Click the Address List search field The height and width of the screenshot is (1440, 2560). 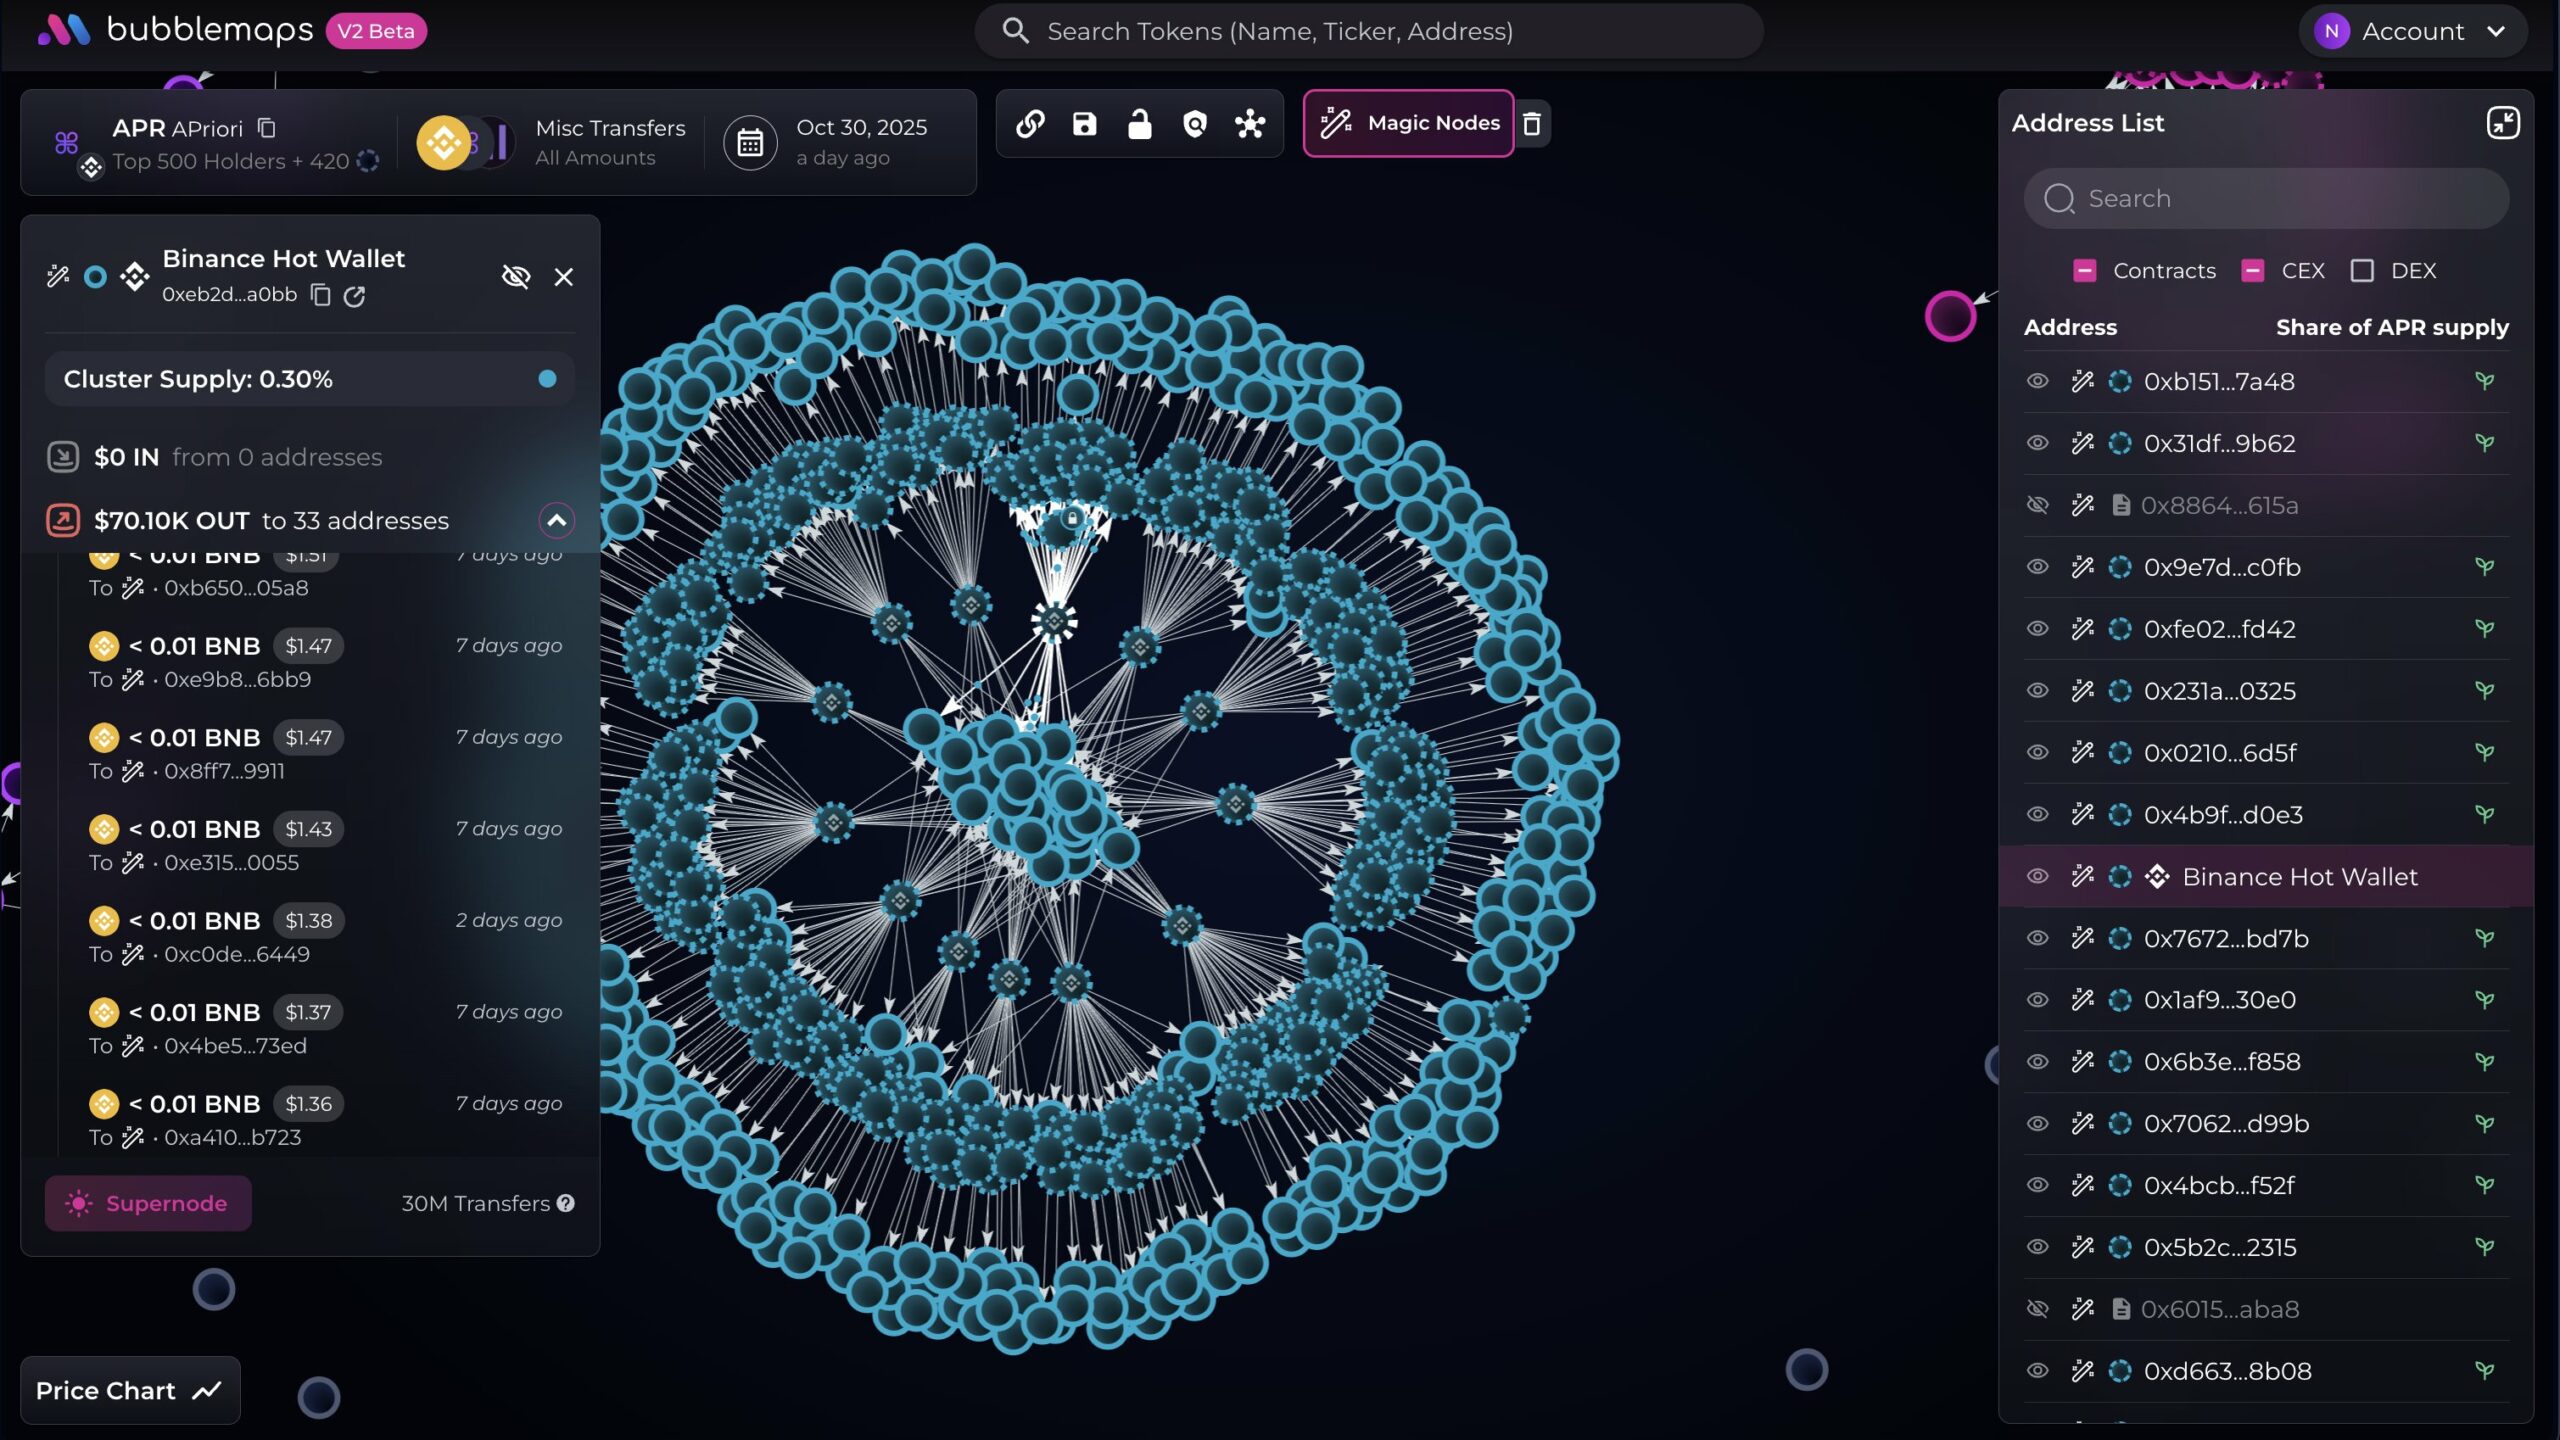click(x=2266, y=198)
